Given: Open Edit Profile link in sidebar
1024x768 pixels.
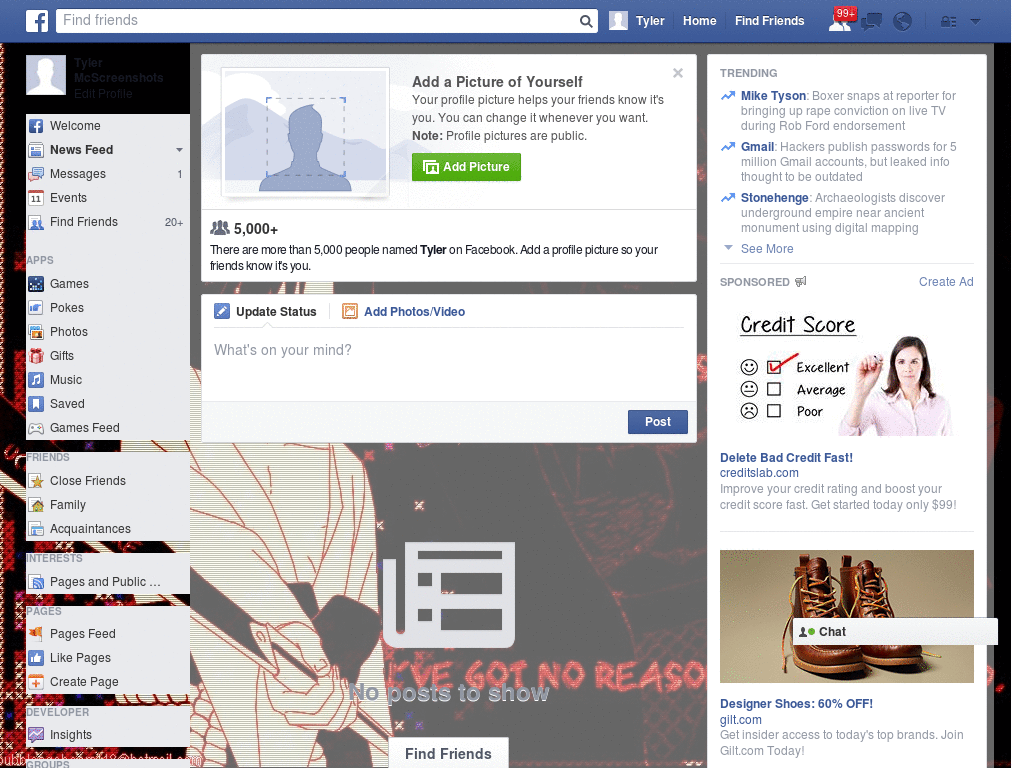Looking at the screenshot, I should pyautogui.click(x=103, y=94).
